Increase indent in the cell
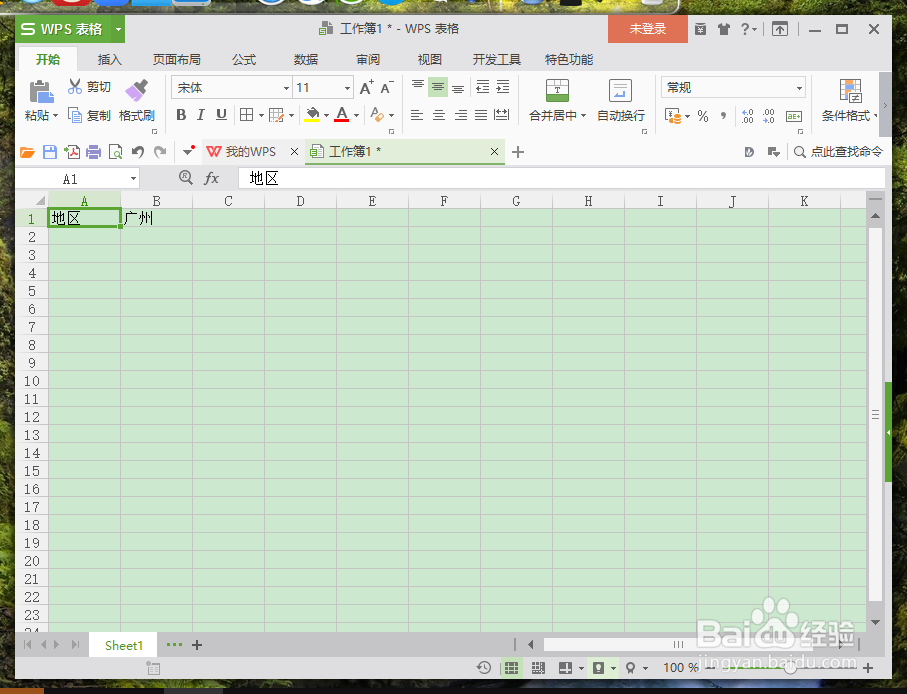The width and height of the screenshot is (907, 694). click(503, 87)
